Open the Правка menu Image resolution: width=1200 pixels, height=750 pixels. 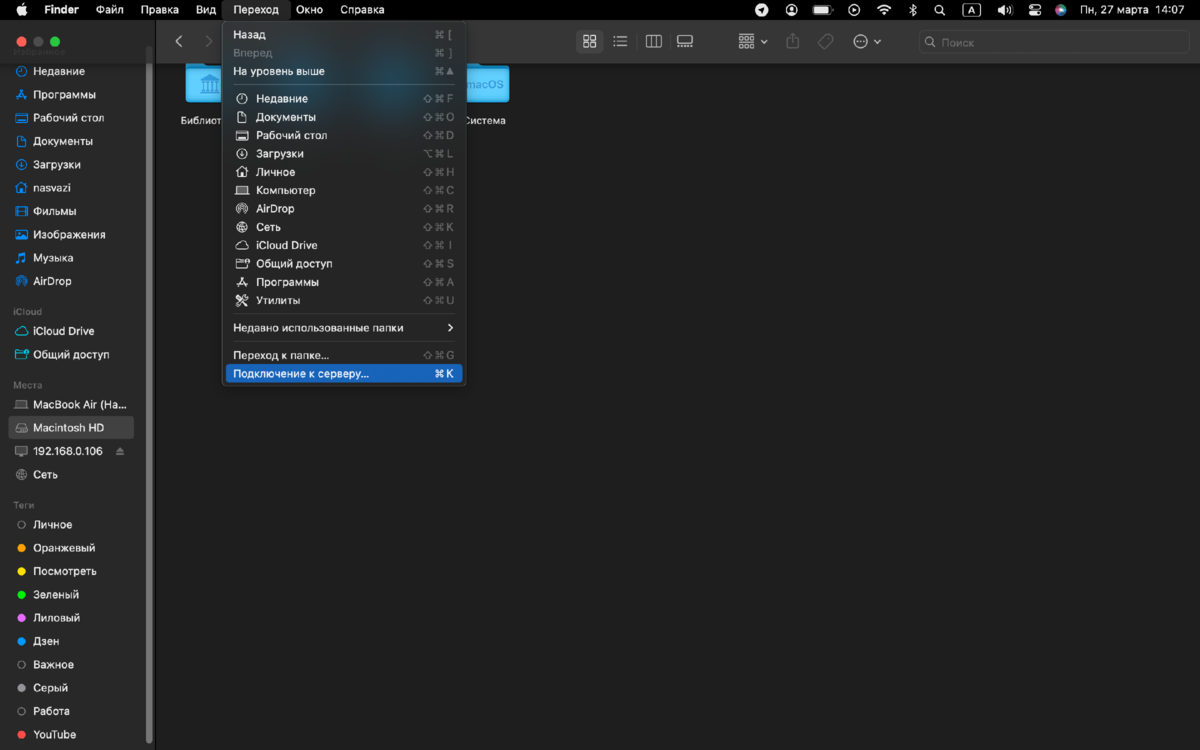pyautogui.click(x=160, y=10)
